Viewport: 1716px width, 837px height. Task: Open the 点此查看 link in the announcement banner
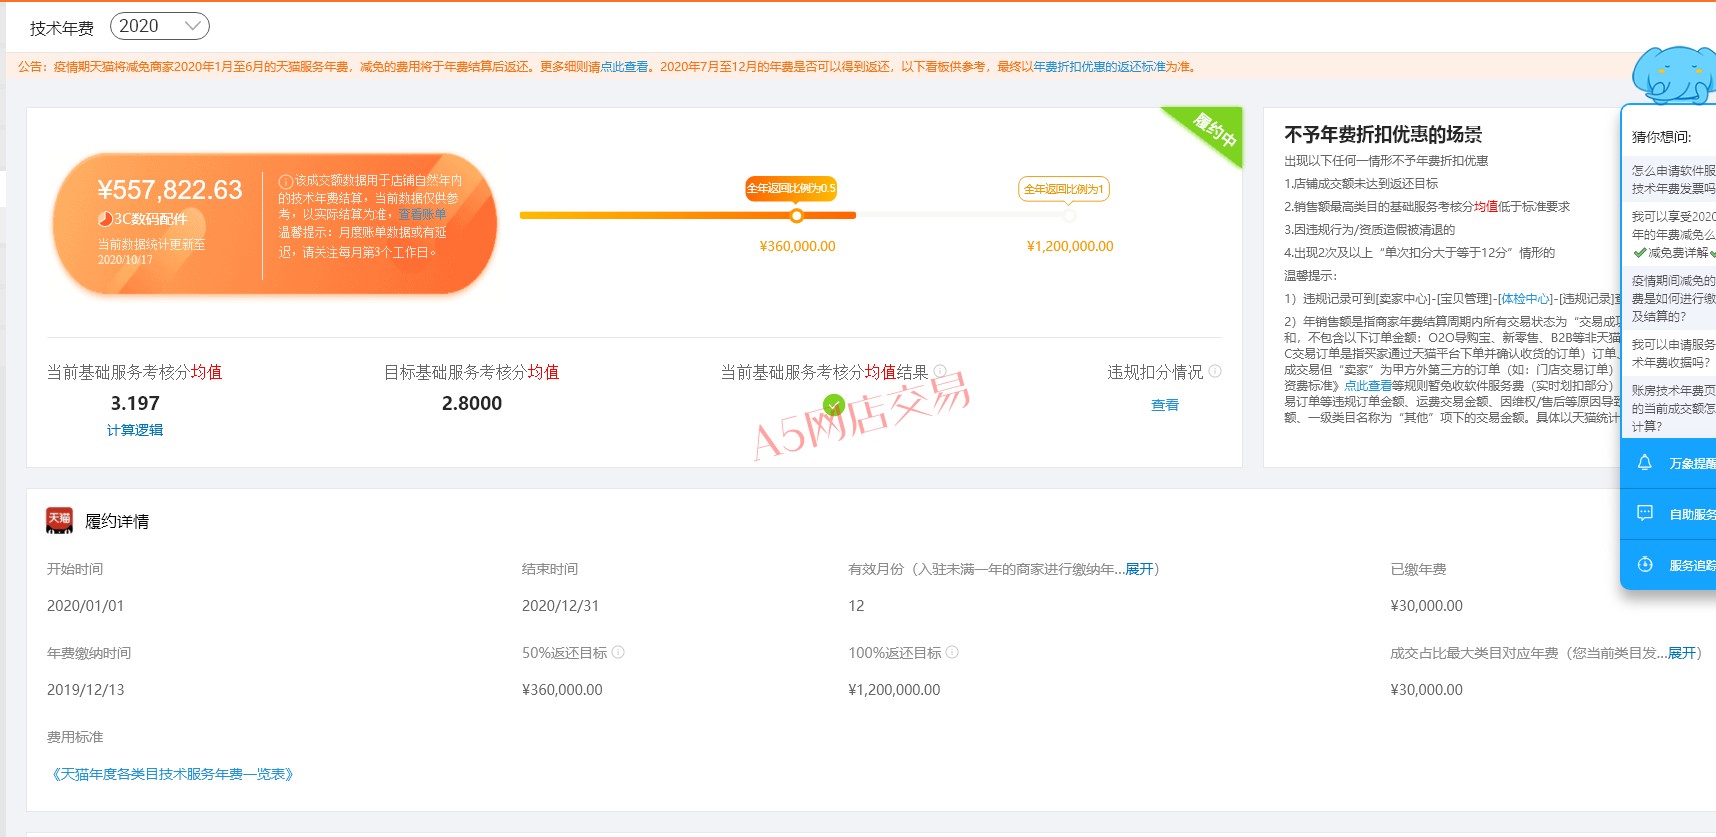[624, 67]
